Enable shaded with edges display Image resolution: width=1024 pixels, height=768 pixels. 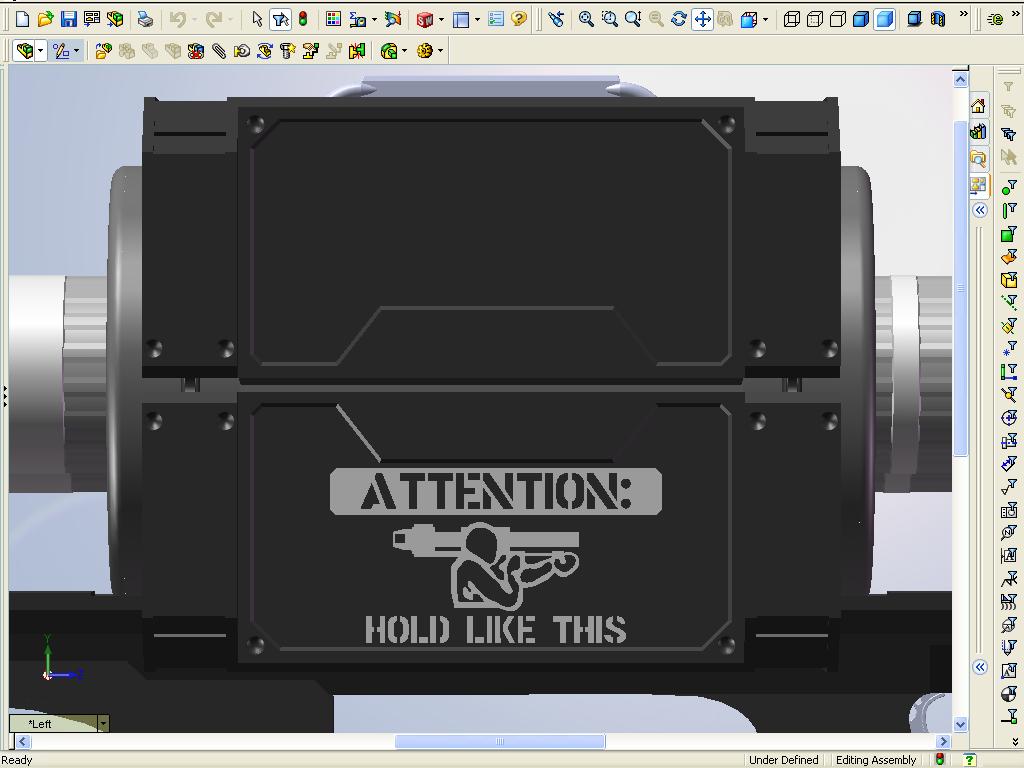point(861,19)
